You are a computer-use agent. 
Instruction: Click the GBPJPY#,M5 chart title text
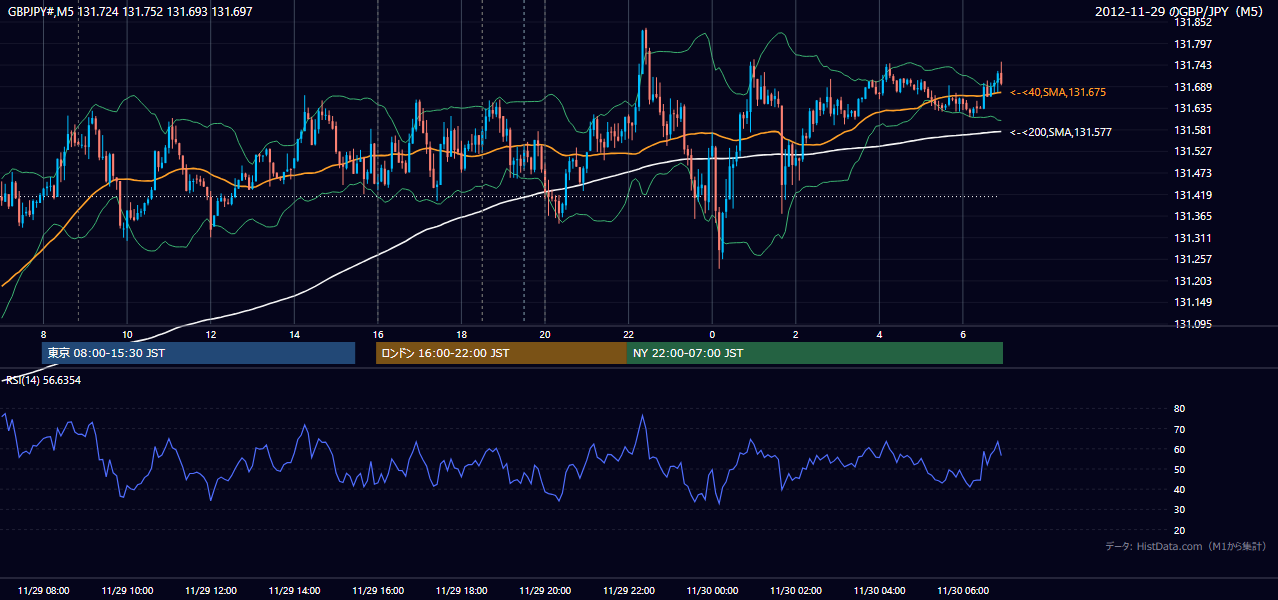click(x=130, y=11)
